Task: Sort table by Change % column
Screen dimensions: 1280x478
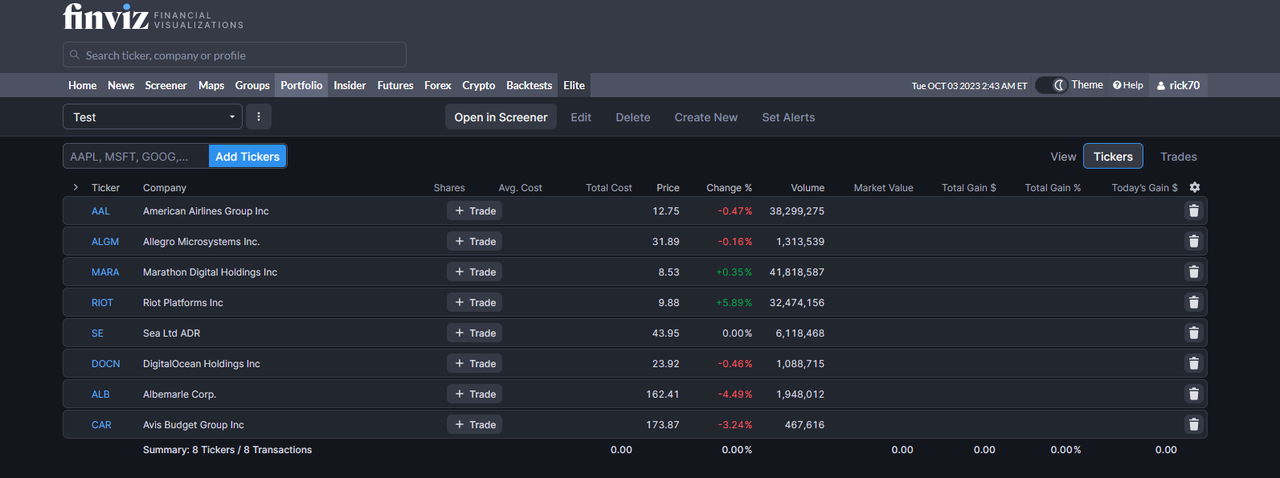Action: pos(728,188)
